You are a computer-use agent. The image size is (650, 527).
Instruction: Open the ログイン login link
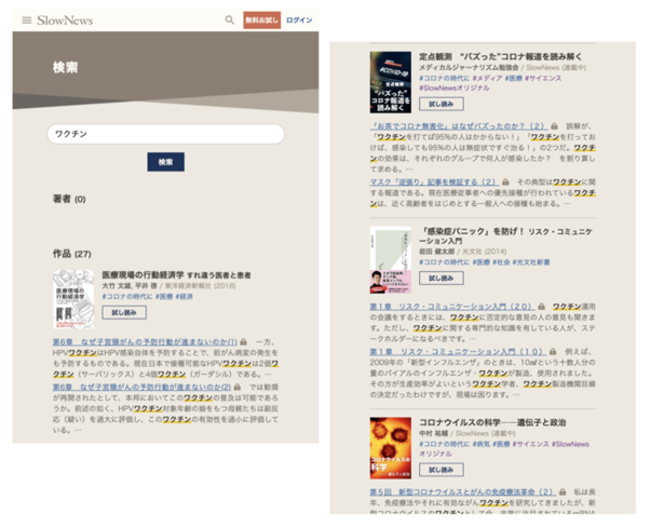[298, 20]
